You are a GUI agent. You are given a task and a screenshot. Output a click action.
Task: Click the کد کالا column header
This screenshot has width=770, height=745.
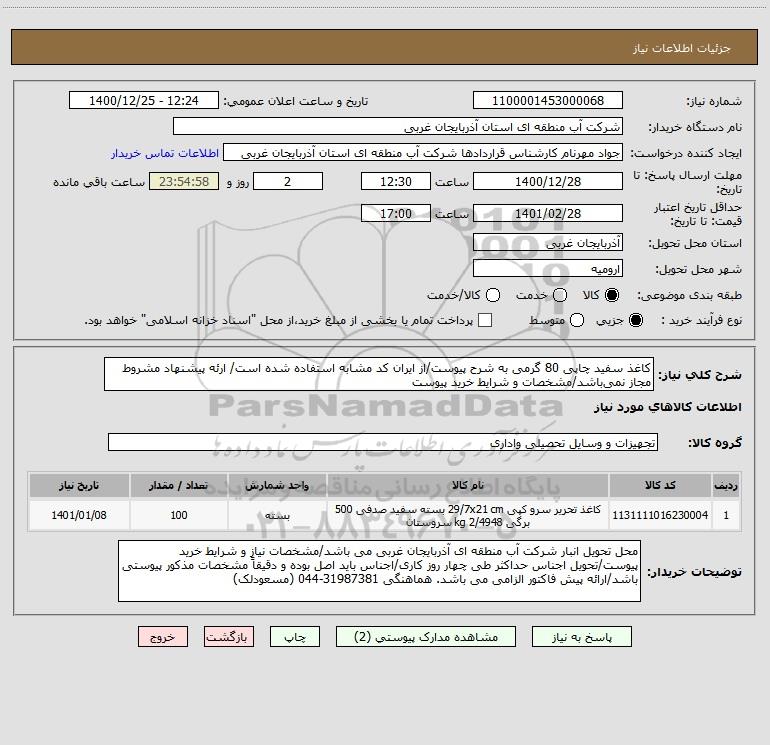pos(660,485)
